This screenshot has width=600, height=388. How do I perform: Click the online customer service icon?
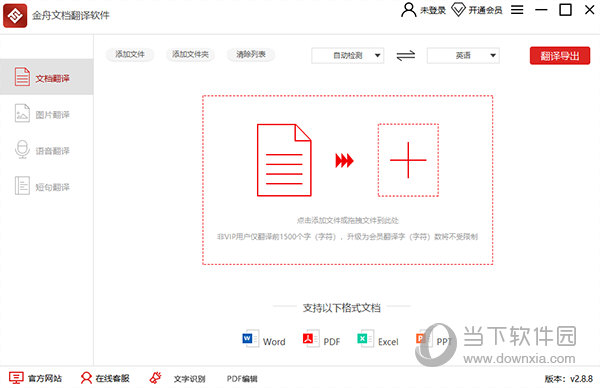tap(86, 378)
